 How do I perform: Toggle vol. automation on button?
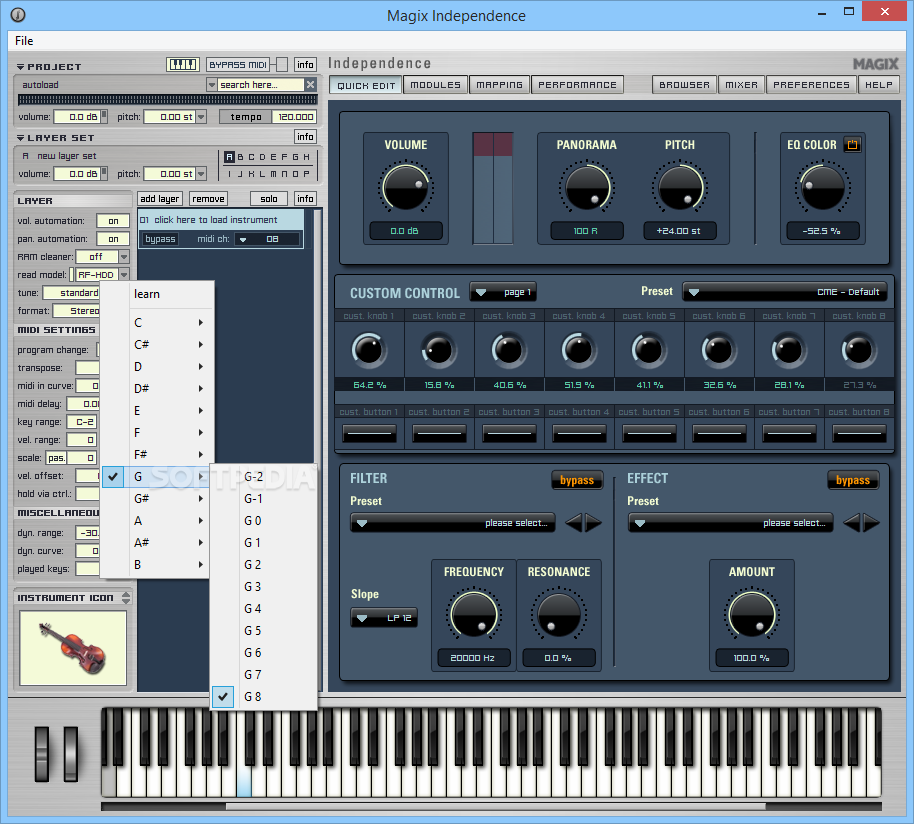(113, 221)
